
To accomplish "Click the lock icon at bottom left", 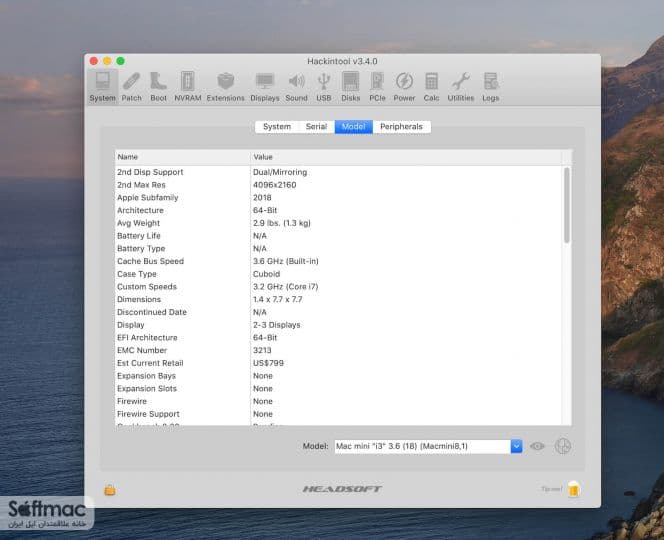I will click(110, 490).
